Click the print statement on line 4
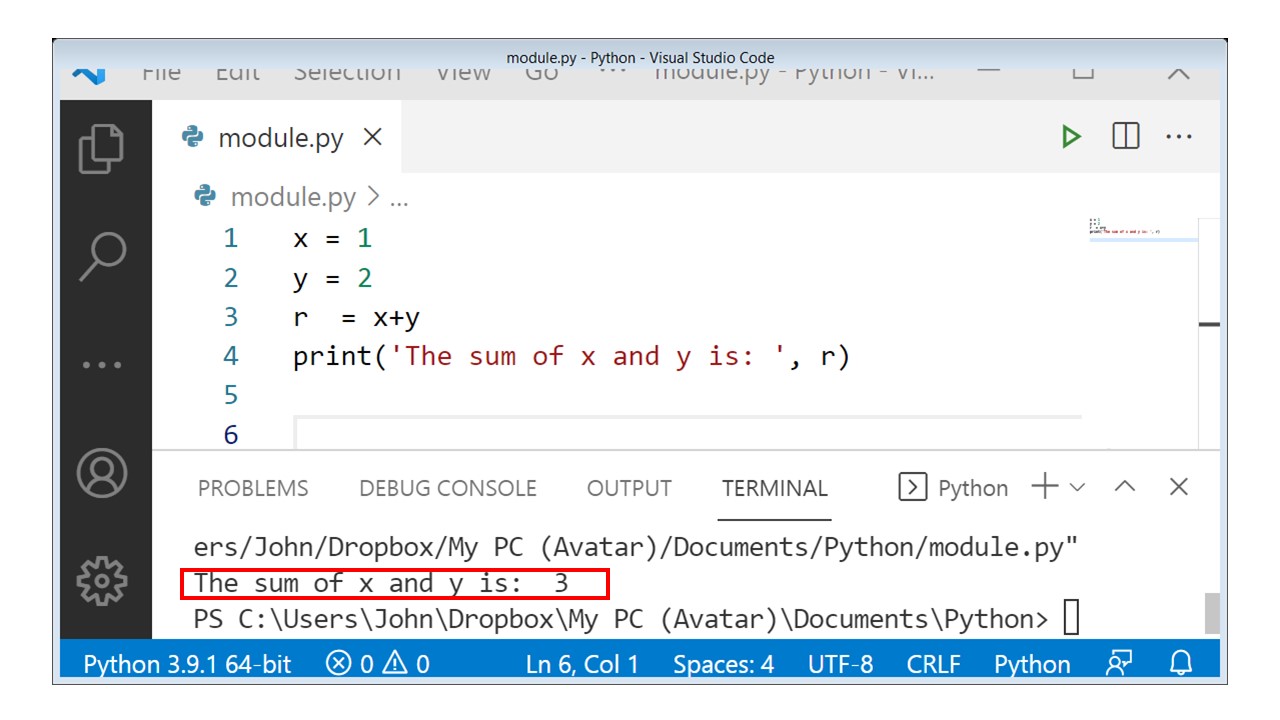The height and width of the screenshot is (720, 1280). click(x=571, y=356)
